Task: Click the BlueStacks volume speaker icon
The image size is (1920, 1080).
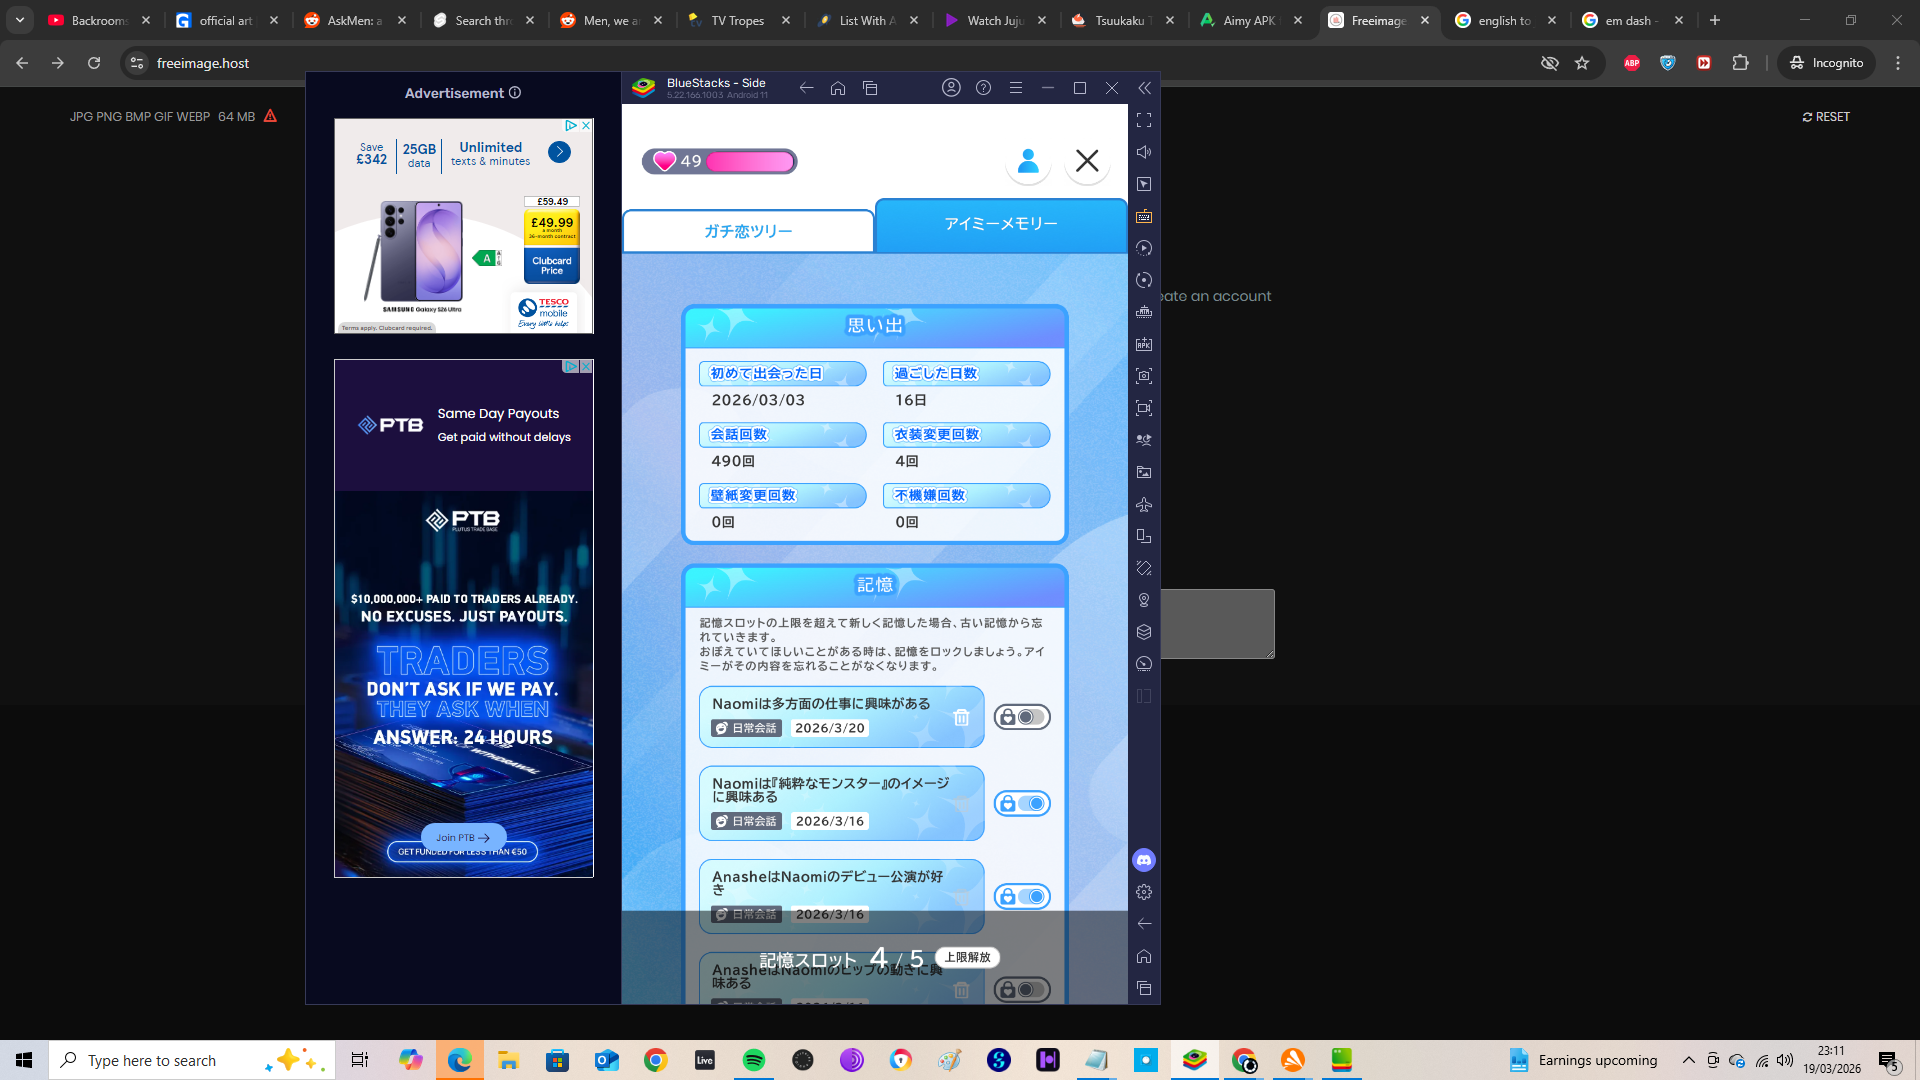Action: (1144, 152)
